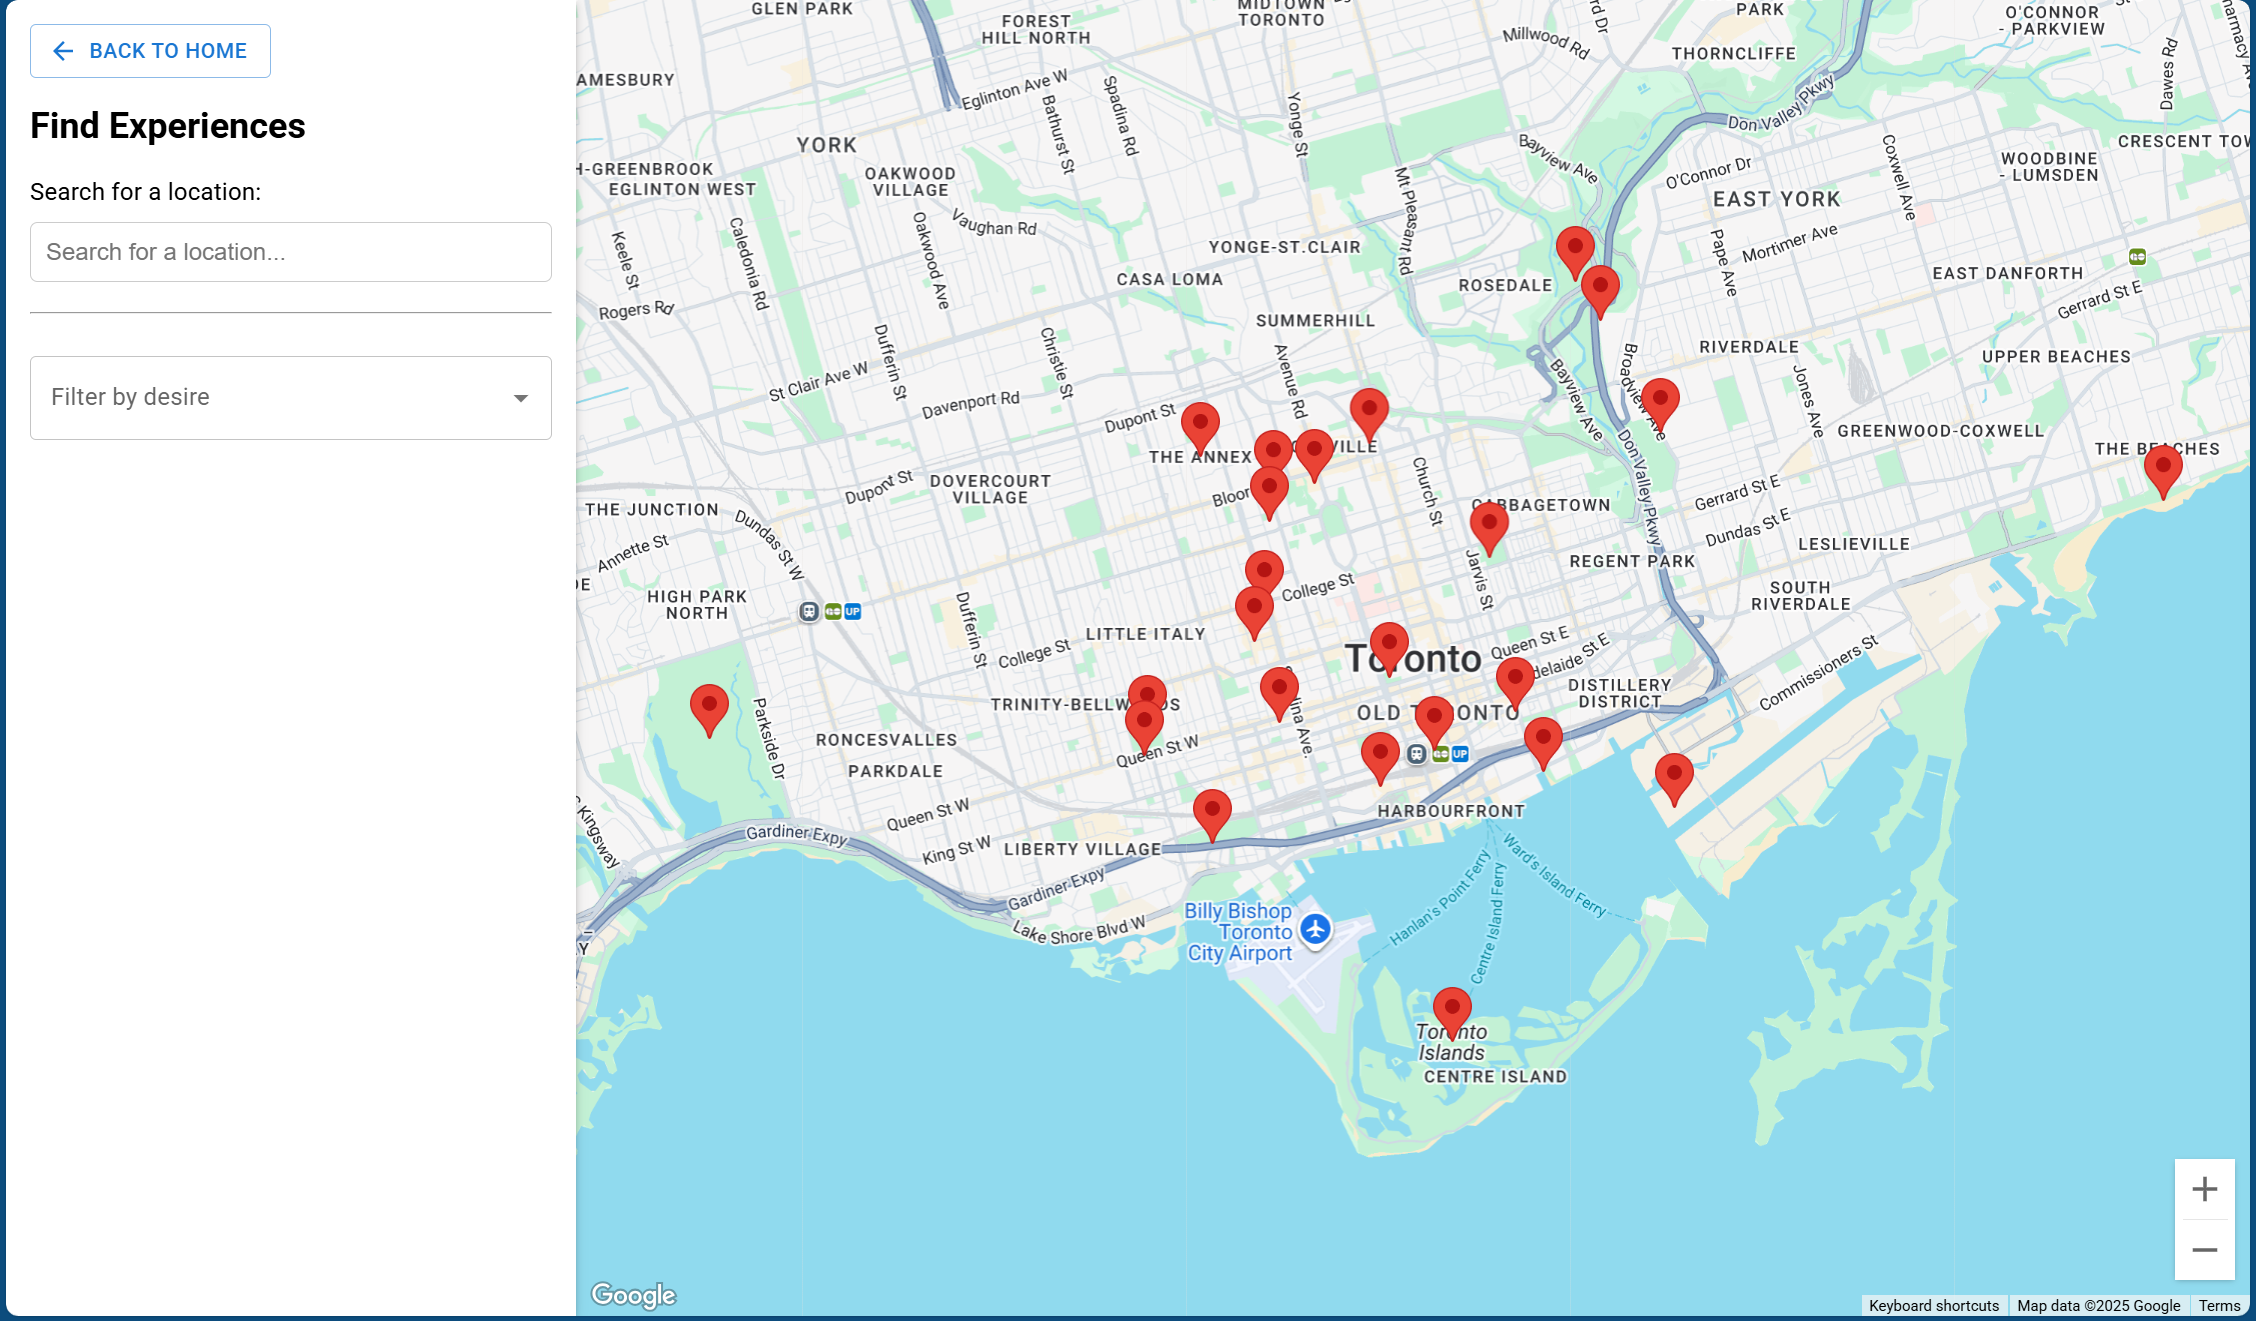The image size is (2256, 1321).
Task: Click the map pin in High Park
Action: coord(709,707)
